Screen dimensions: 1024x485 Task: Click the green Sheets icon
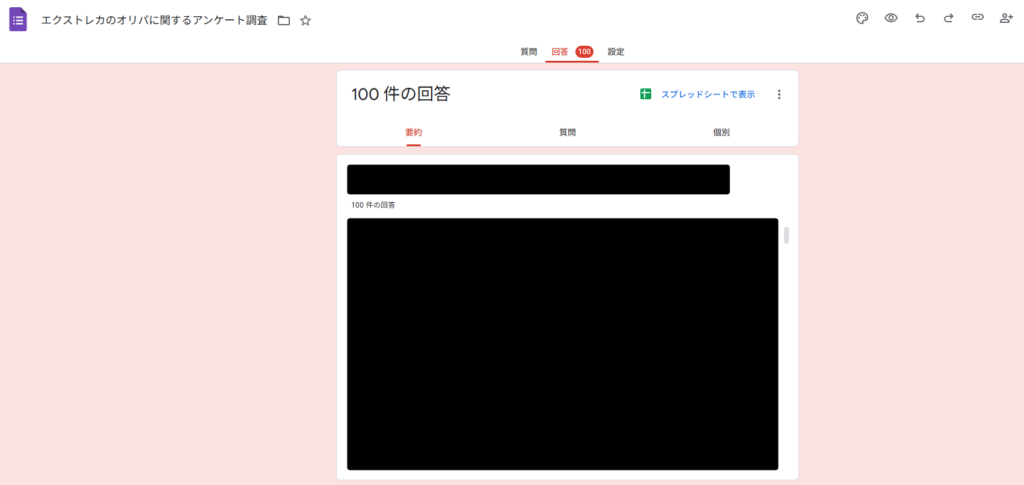click(x=646, y=94)
